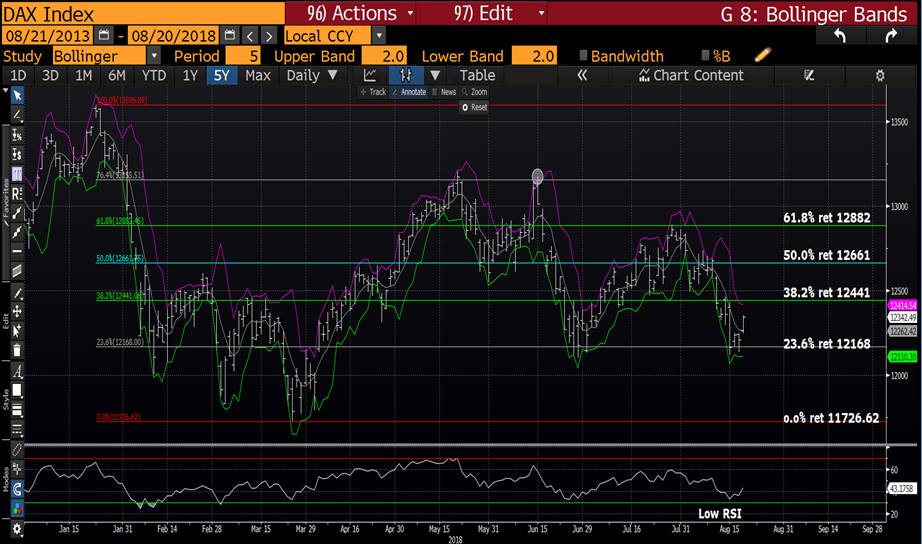922x544 pixels.
Task: Select the Fibonacci retracement tool
Action: (x=17, y=174)
